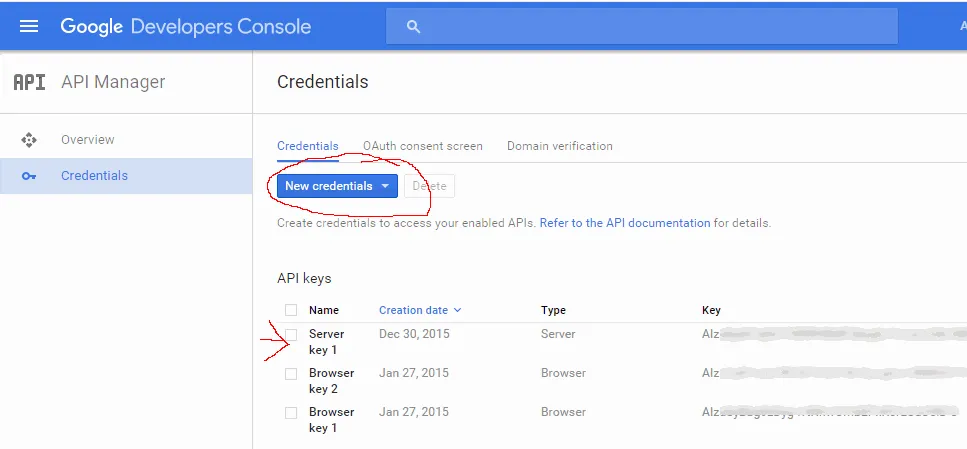The image size is (967, 449).
Task: Open the hamburger navigation menu
Action: (x=29, y=26)
